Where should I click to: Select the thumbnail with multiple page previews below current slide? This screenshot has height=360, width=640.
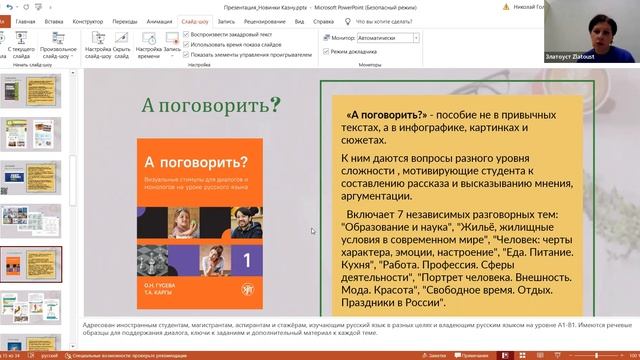click(x=31, y=308)
